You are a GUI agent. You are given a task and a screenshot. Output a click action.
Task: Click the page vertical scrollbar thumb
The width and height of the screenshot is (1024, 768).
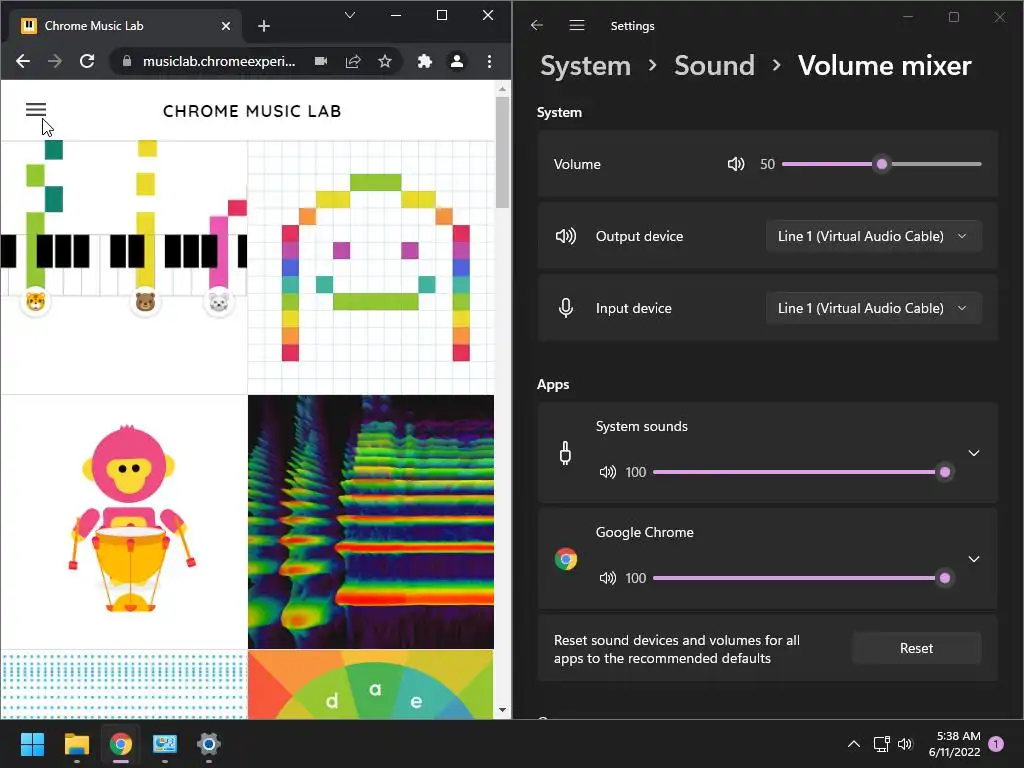tap(502, 152)
